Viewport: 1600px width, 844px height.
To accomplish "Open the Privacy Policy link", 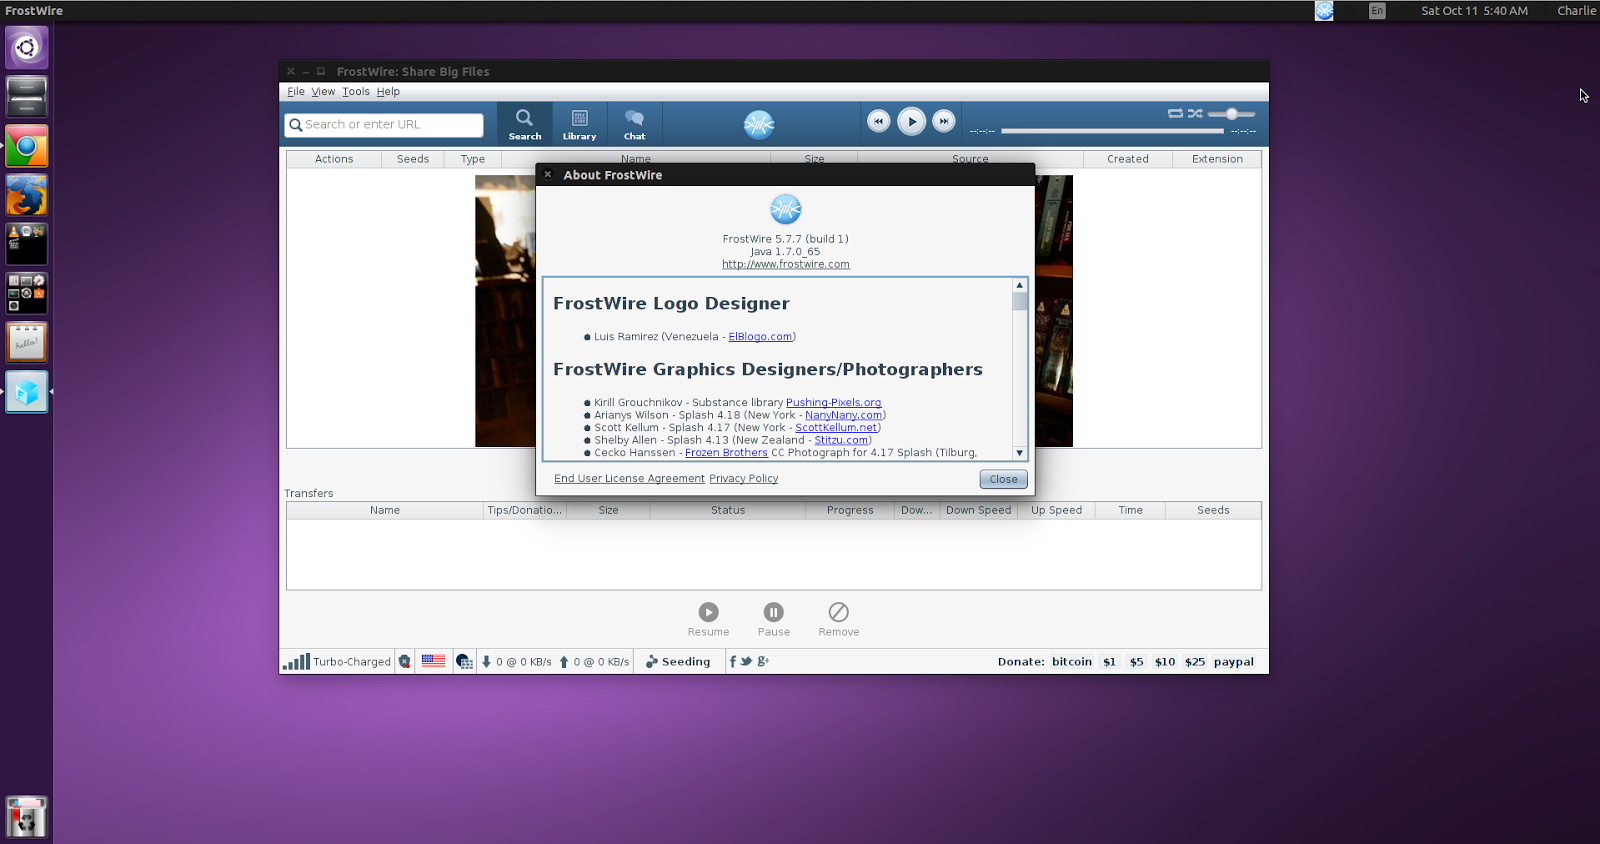I will click(743, 479).
